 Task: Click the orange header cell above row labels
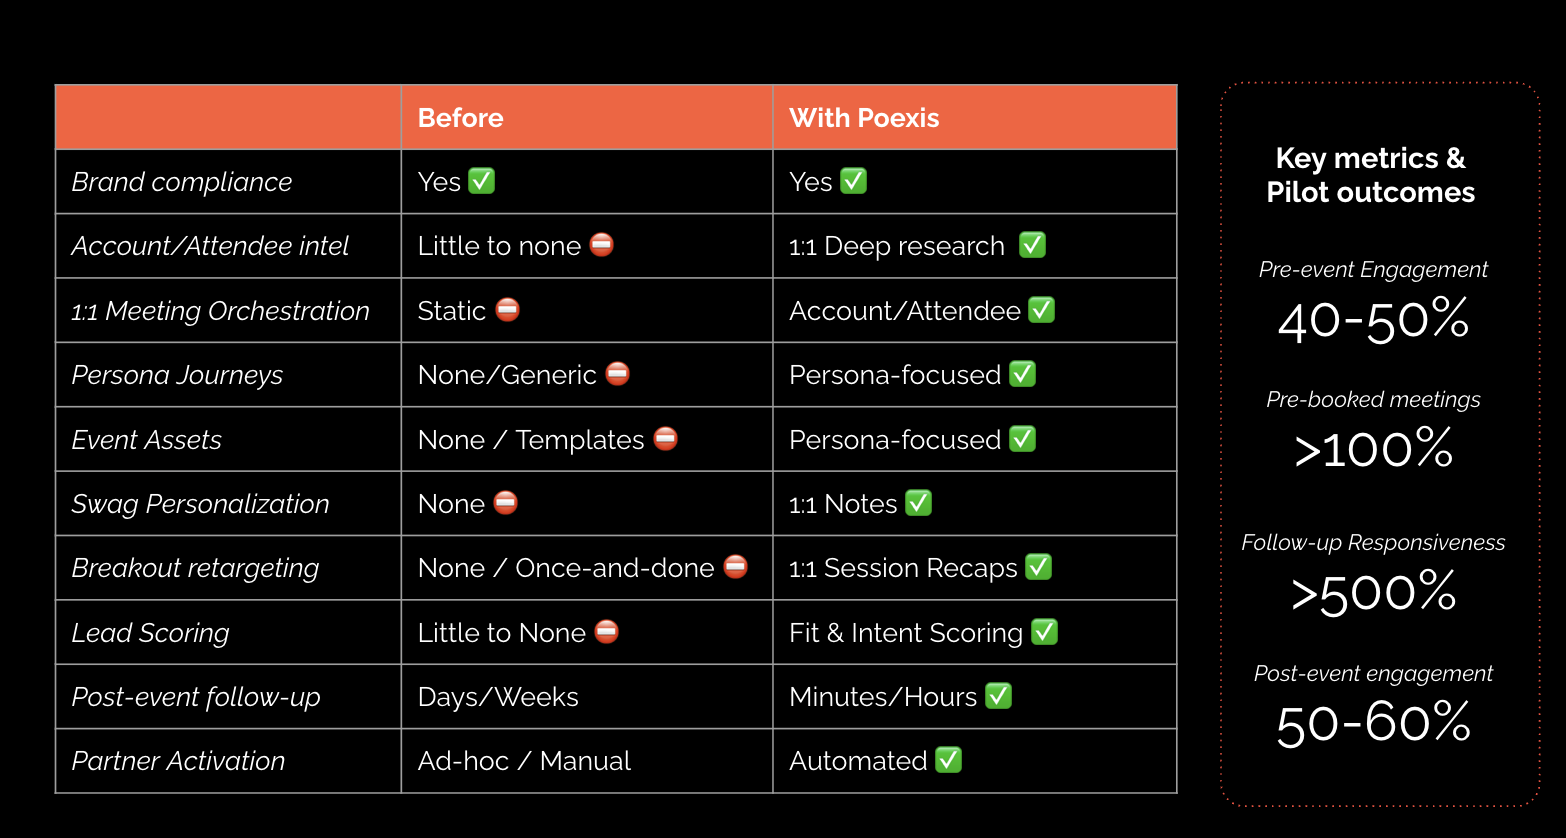(x=228, y=117)
